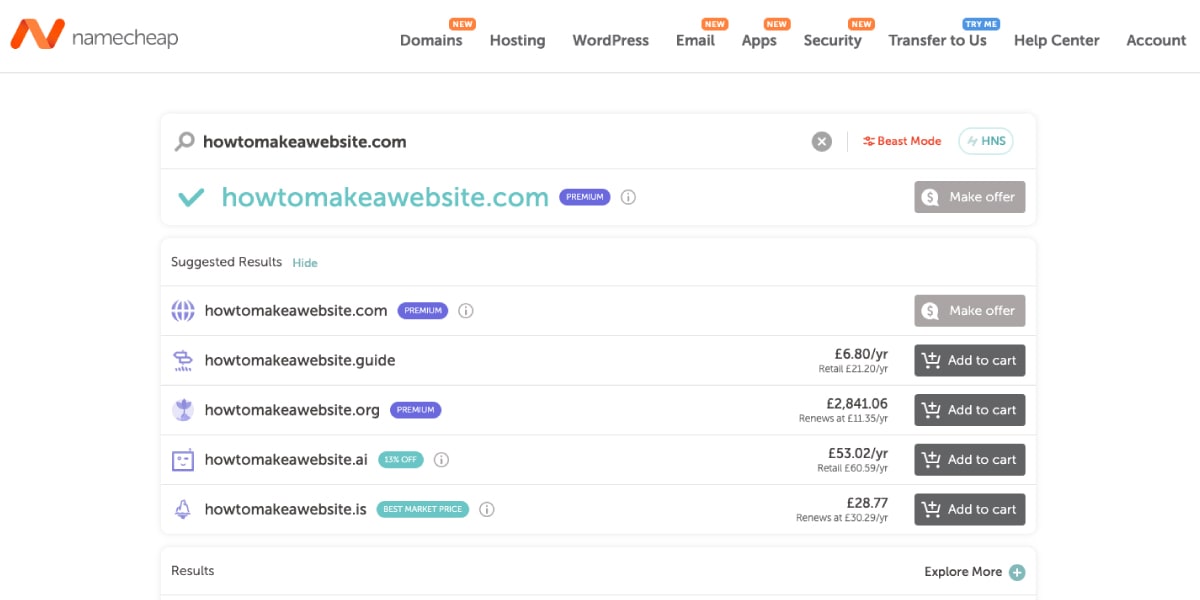Hide the Suggested Results section
The height and width of the screenshot is (600, 1200).
(305, 263)
